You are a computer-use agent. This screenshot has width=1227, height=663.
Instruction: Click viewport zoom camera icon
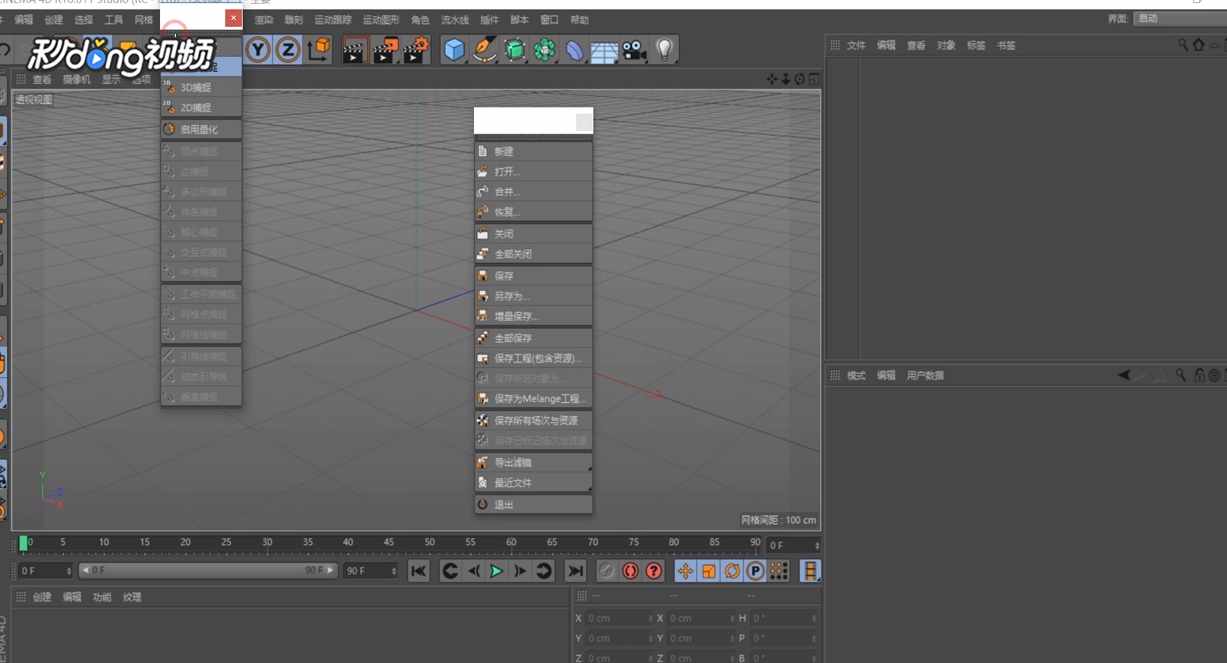(786, 79)
